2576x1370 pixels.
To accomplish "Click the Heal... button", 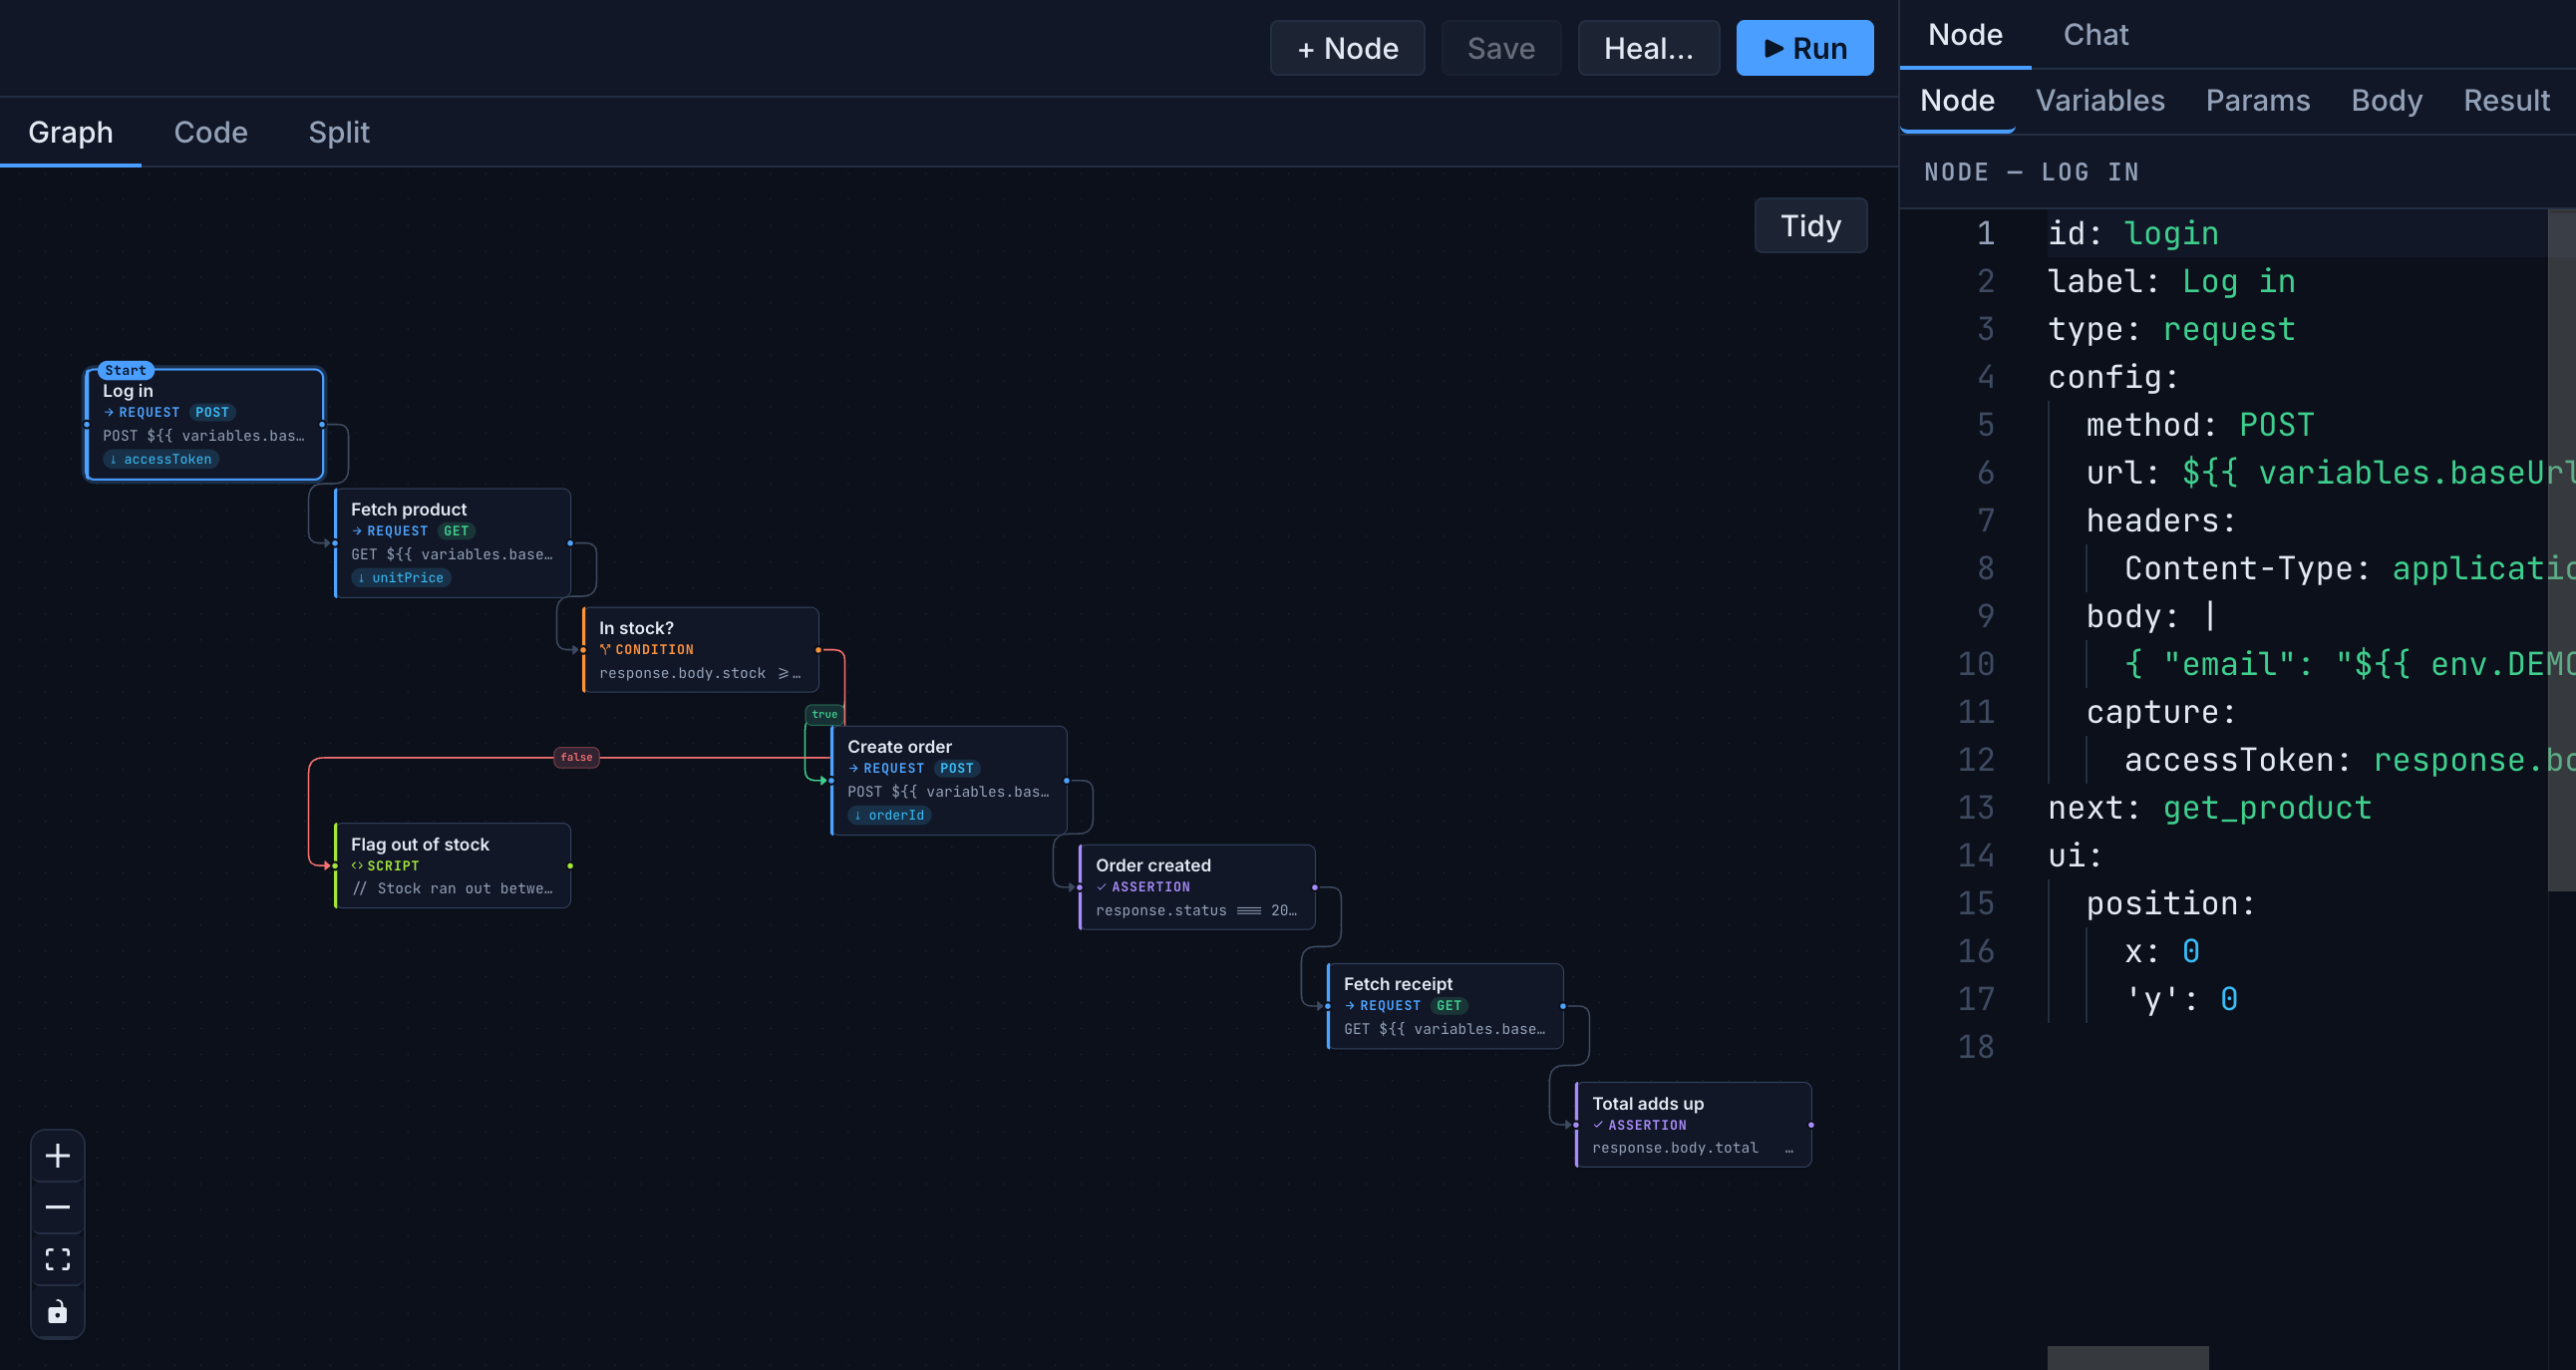I will coord(1648,48).
